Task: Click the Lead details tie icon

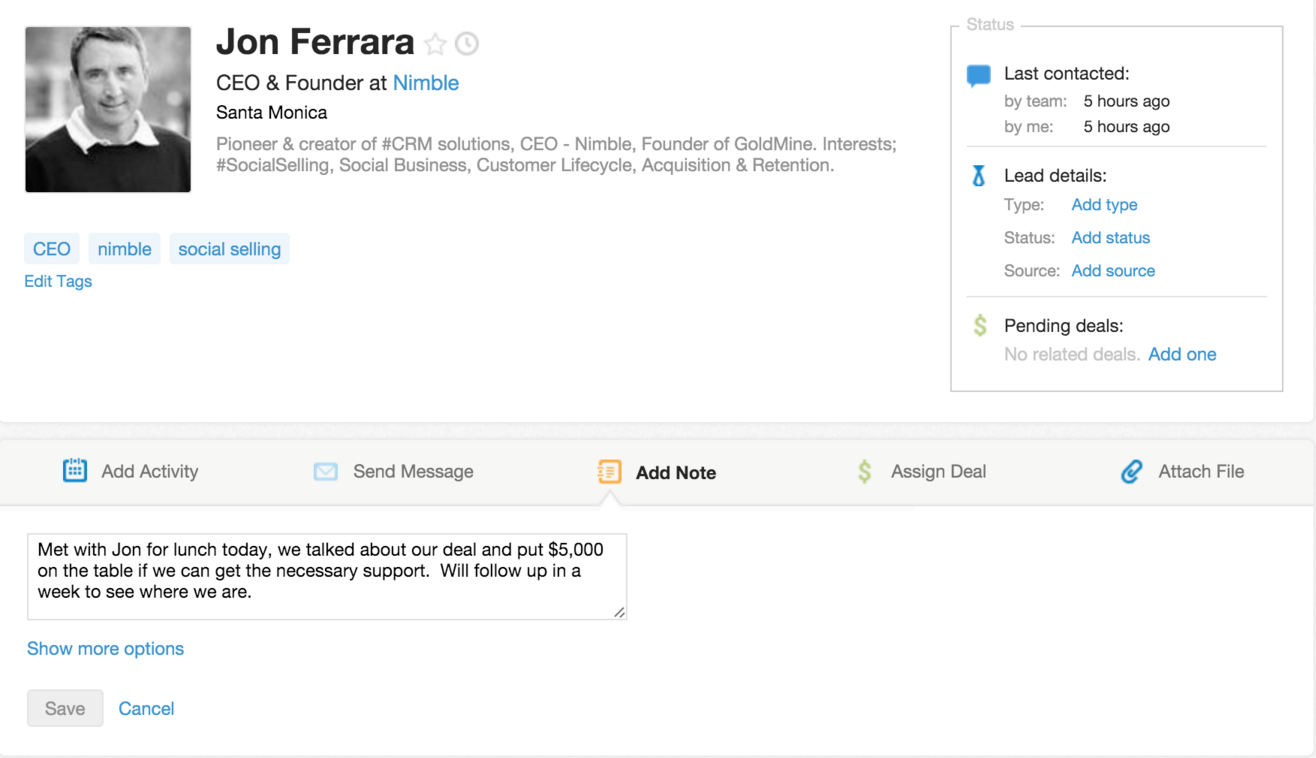Action: (x=979, y=177)
